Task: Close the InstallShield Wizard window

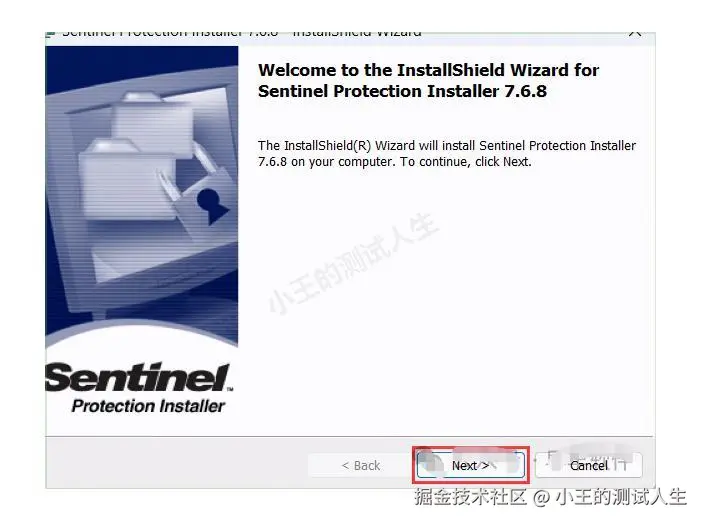Action: pyautogui.click(x=635, y=34)
